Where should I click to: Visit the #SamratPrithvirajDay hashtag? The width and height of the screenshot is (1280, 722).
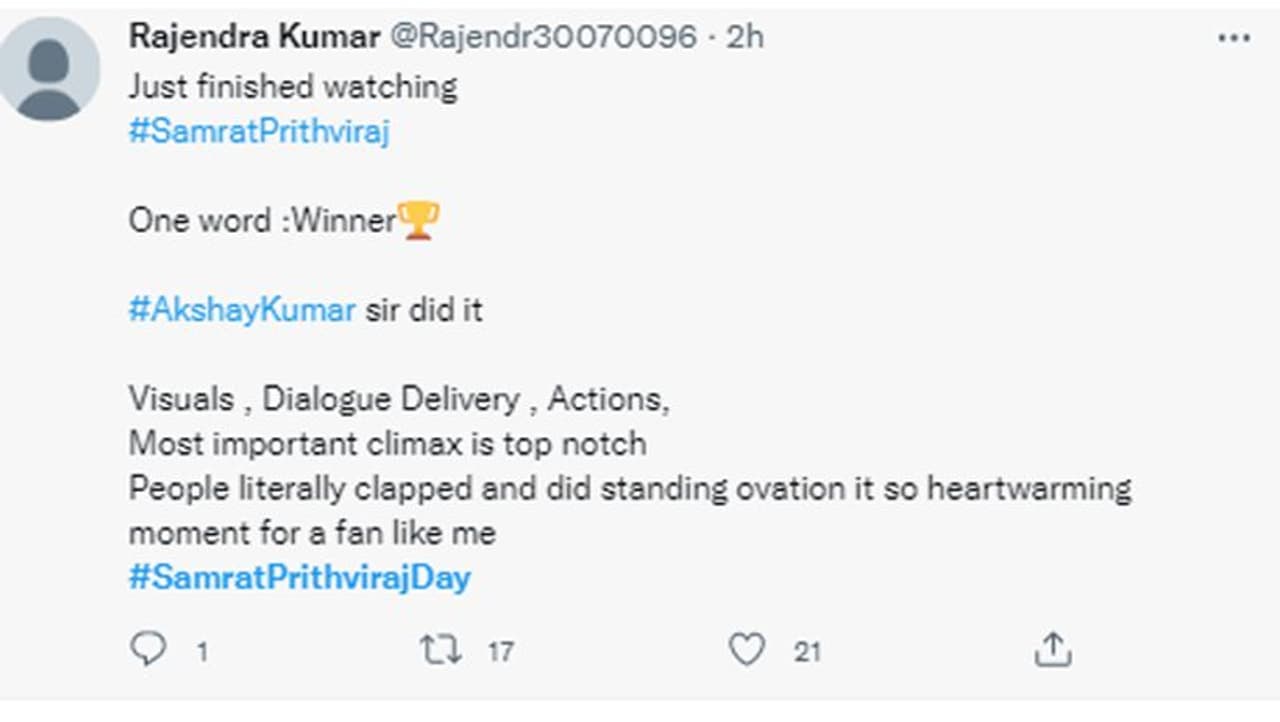click(299, 577)
